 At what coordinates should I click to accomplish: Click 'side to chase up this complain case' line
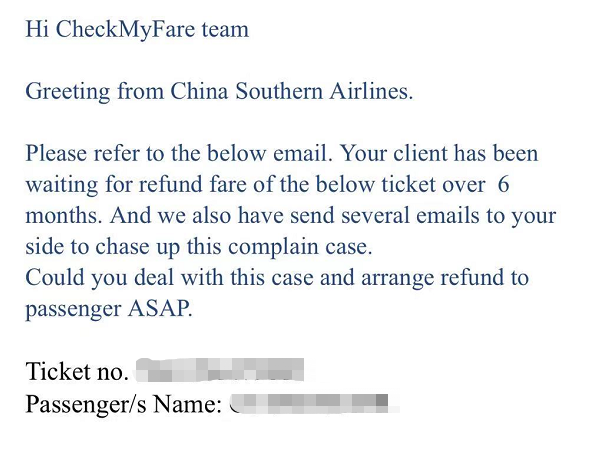point(198,247)
